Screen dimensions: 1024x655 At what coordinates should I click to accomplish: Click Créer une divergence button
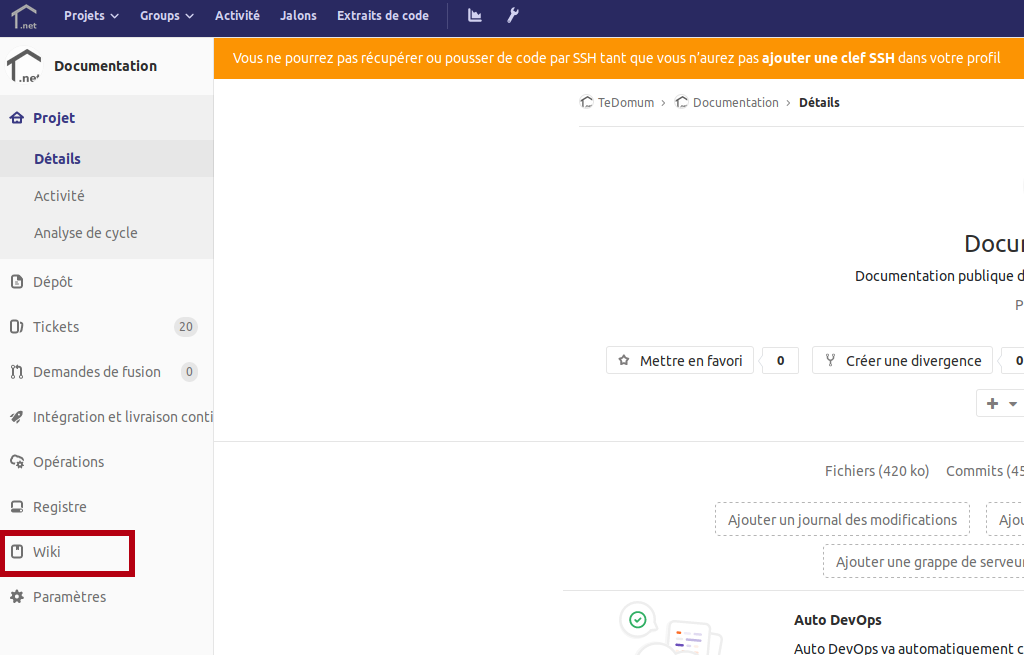[x=902, y=361]
